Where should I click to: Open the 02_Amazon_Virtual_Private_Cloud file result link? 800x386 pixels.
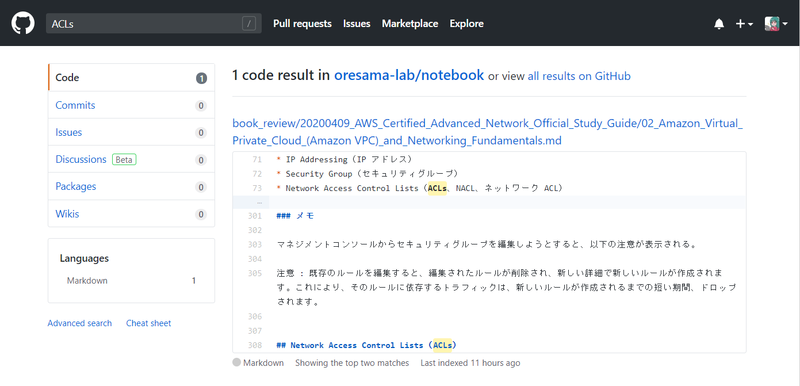[487, 132]
